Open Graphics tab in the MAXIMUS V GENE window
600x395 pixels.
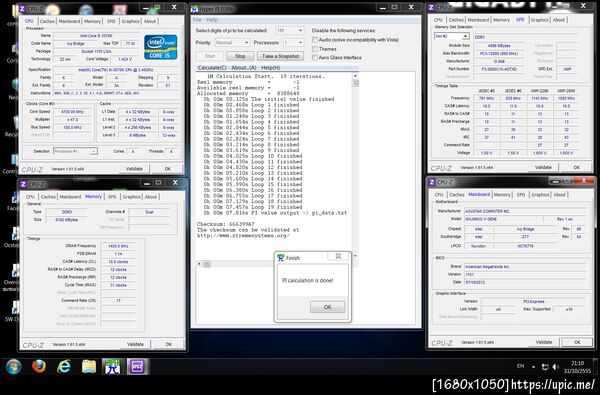pos(540,195)
